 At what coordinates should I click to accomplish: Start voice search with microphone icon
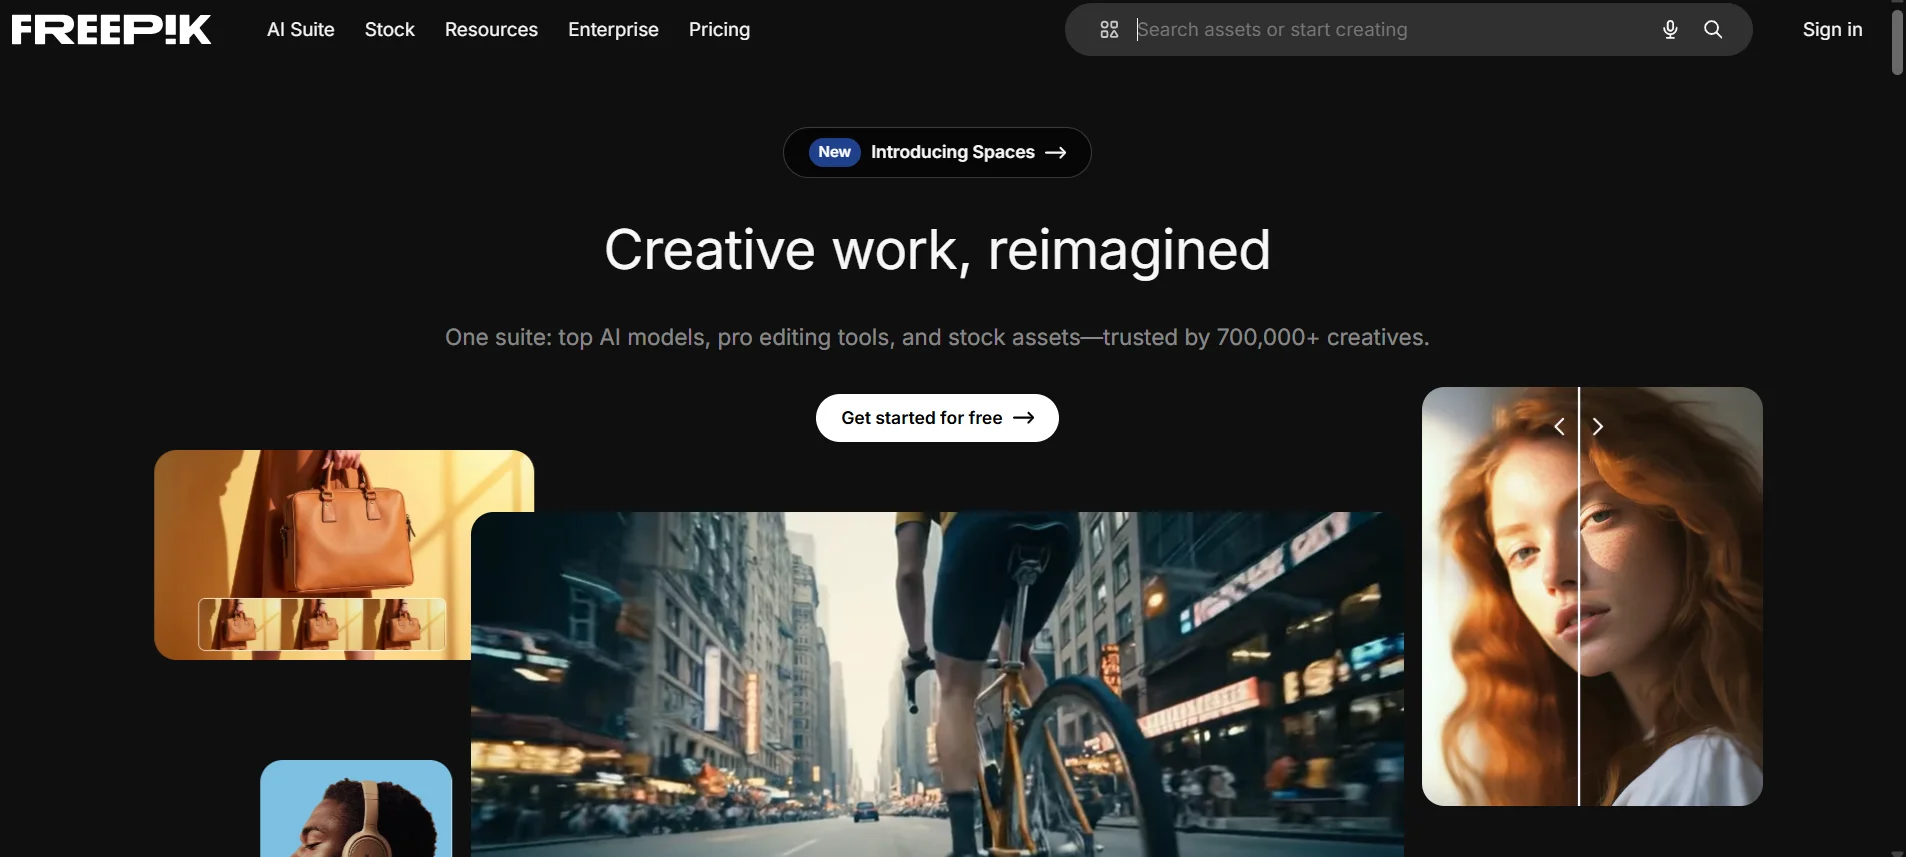click(x=1670, y=30)
